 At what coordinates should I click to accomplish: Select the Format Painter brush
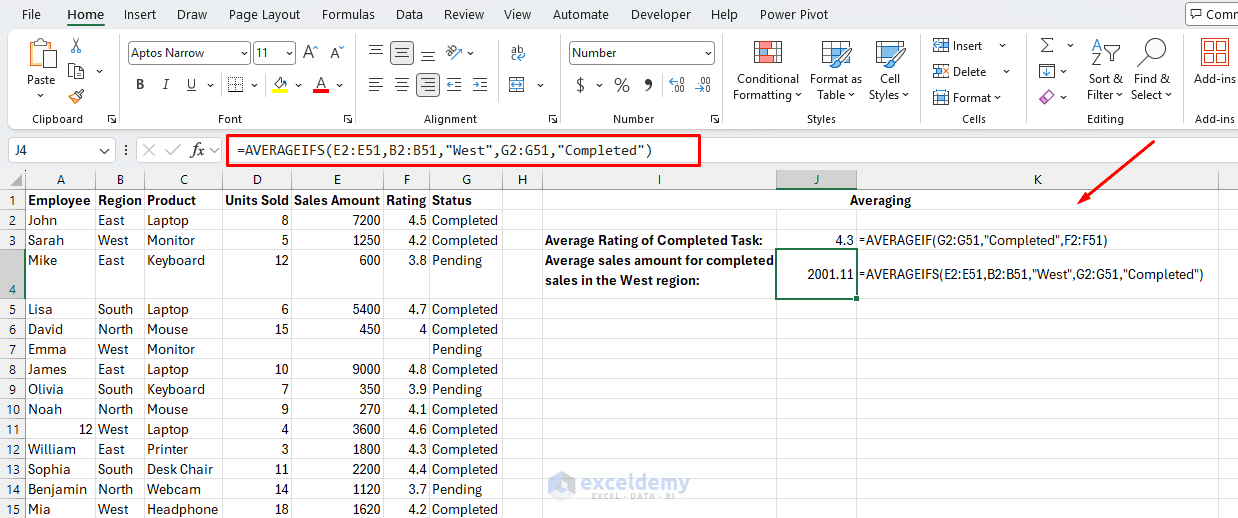(x=76, y=96)
